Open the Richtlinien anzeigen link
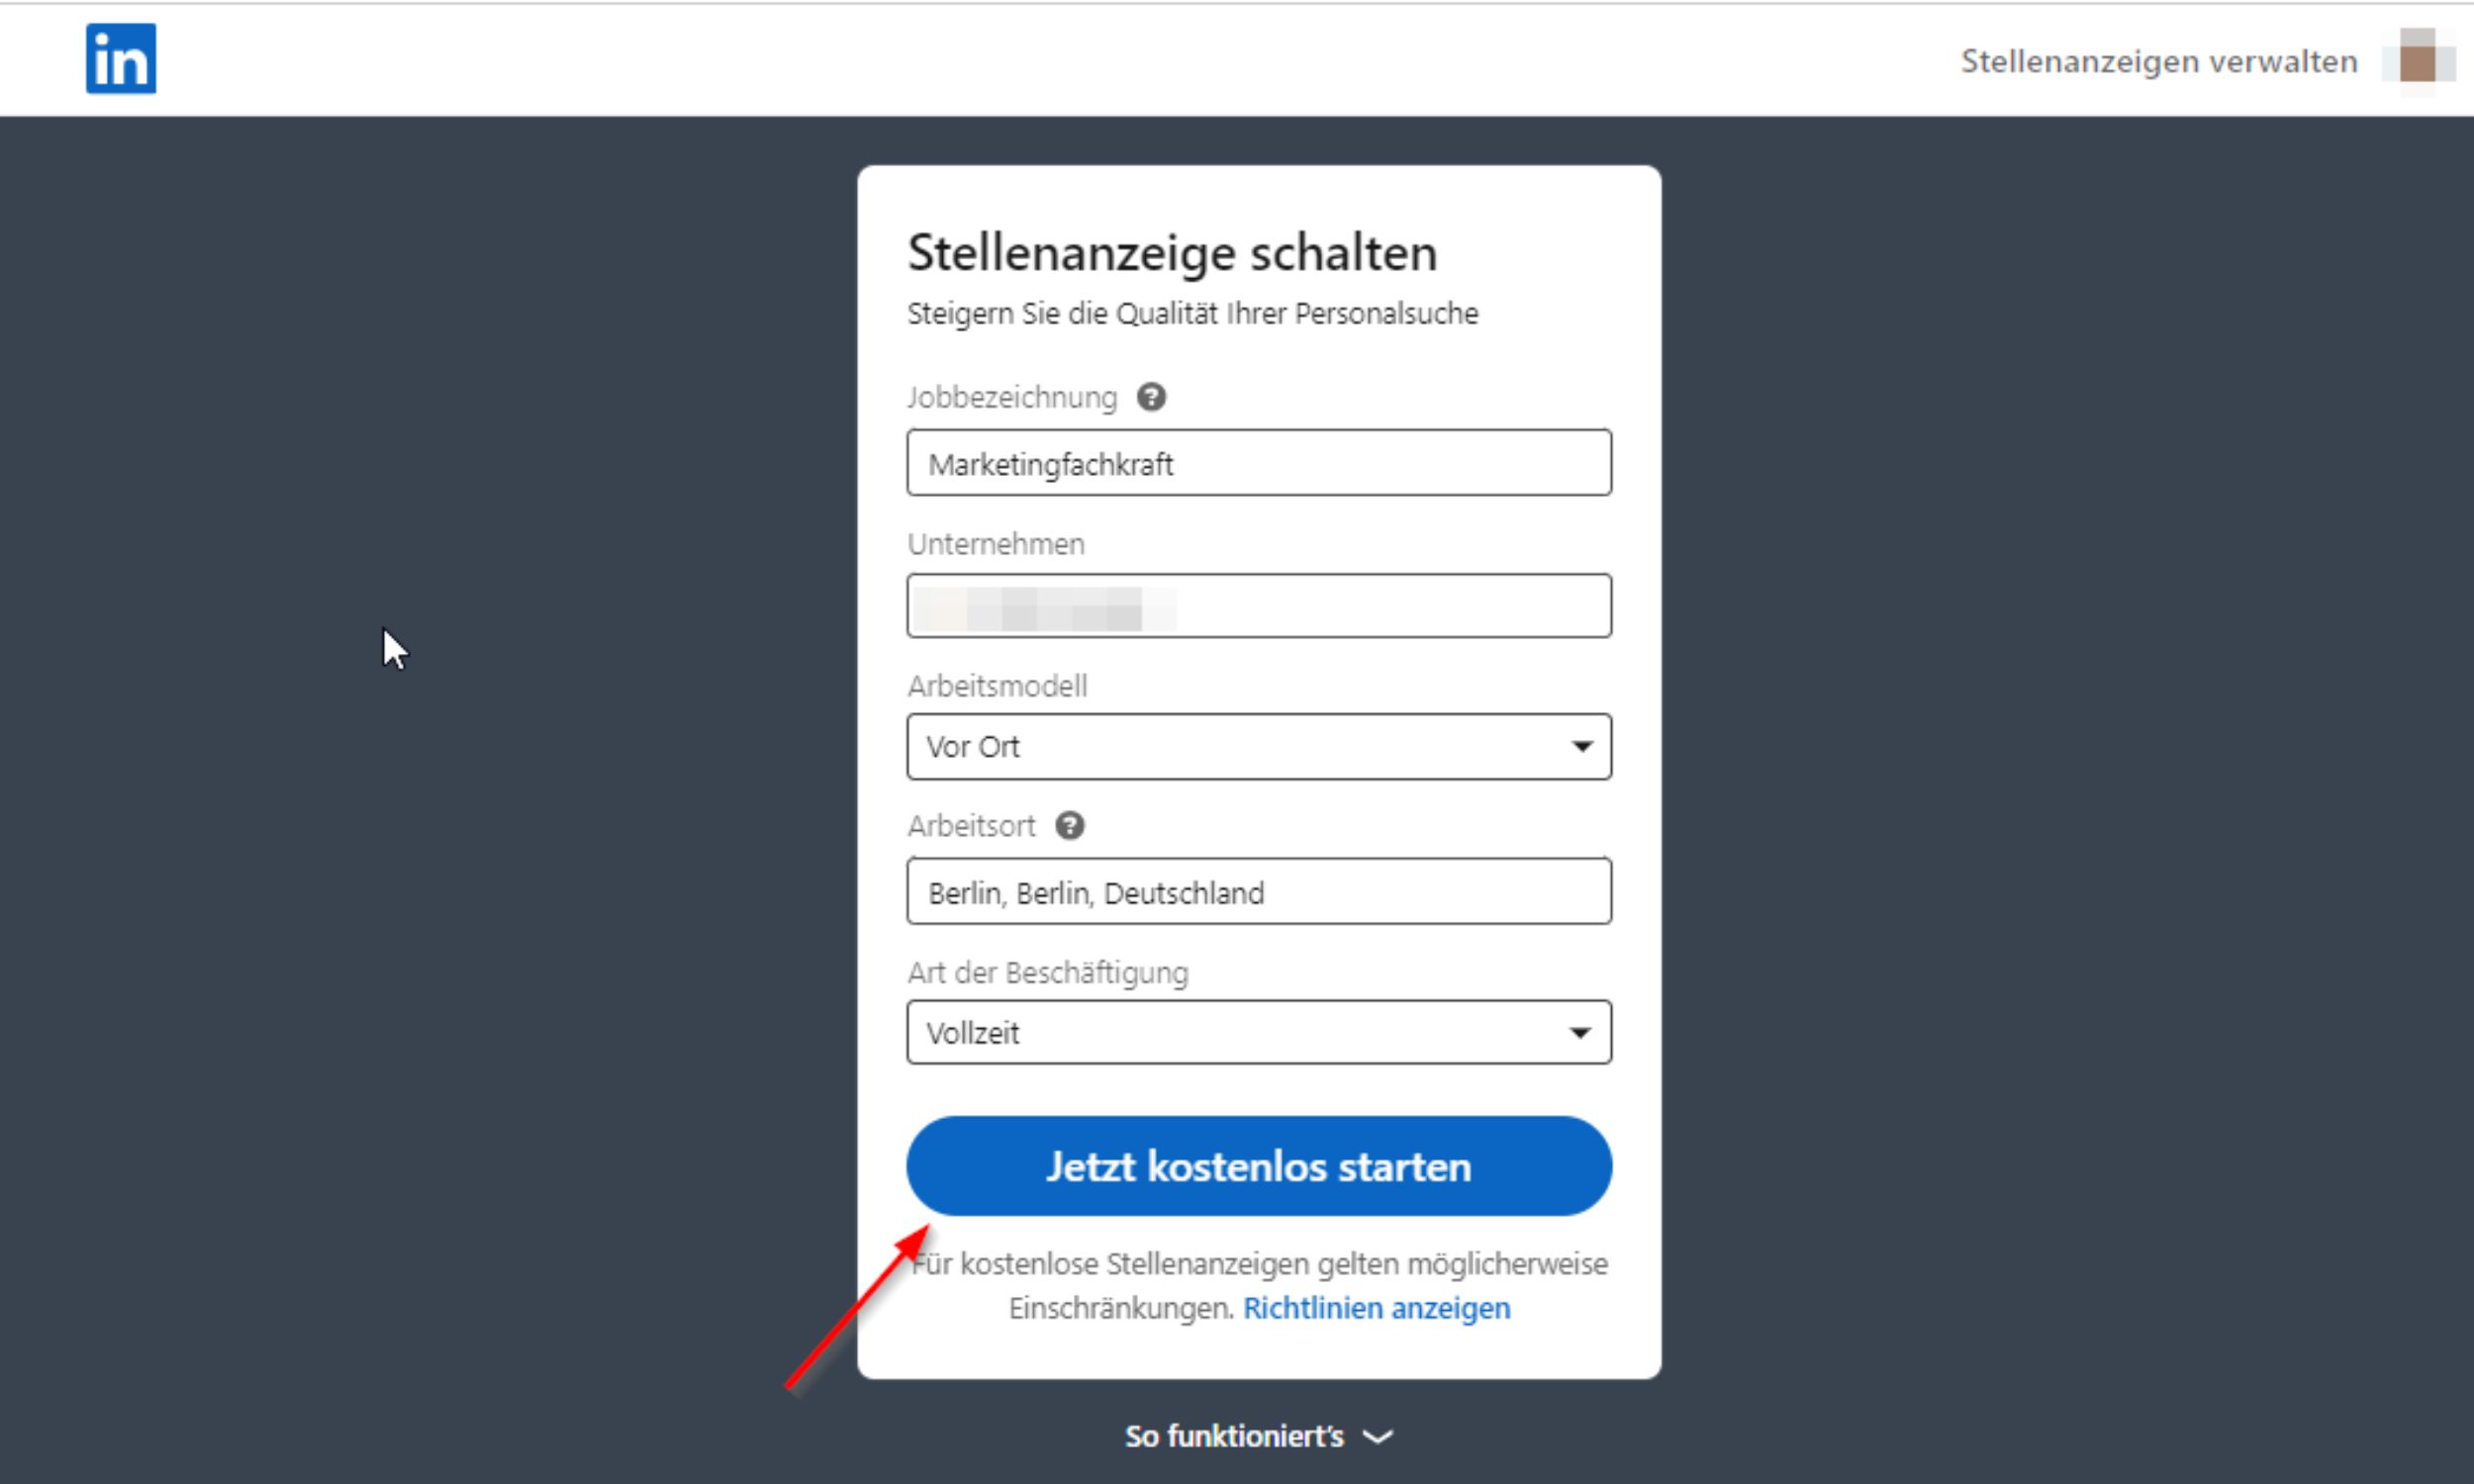 [1376, 1308]
